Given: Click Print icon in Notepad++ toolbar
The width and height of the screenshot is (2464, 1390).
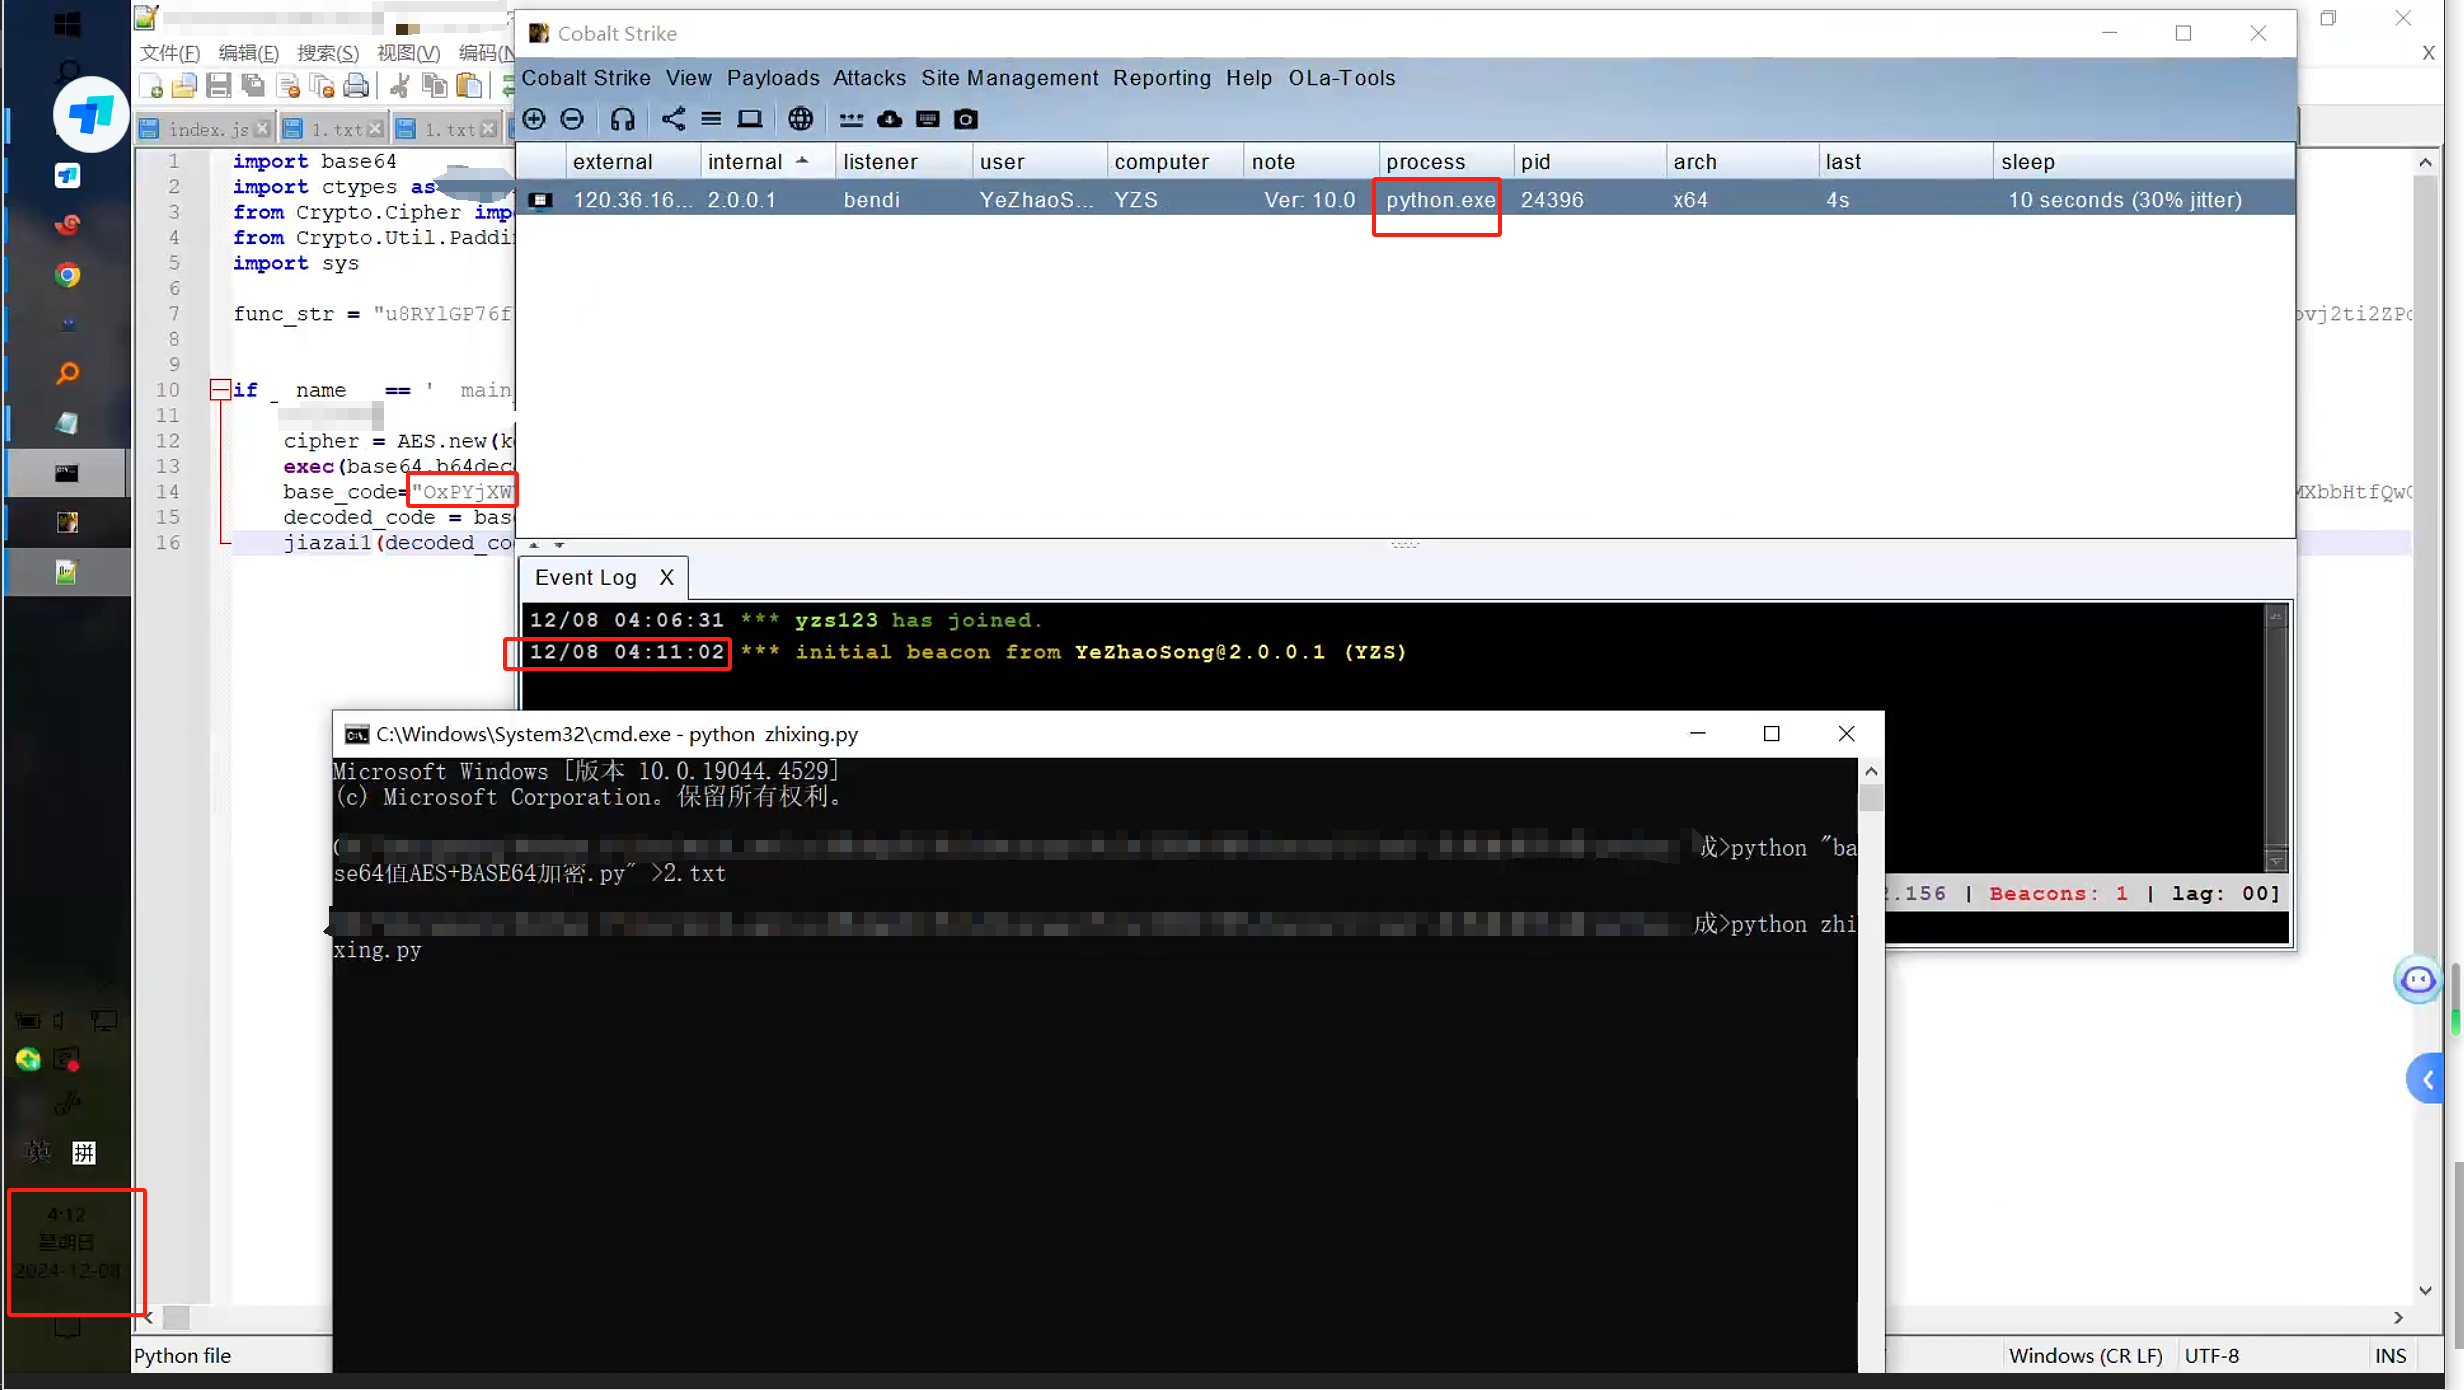Looking at the screenshot, I should 356,86.
